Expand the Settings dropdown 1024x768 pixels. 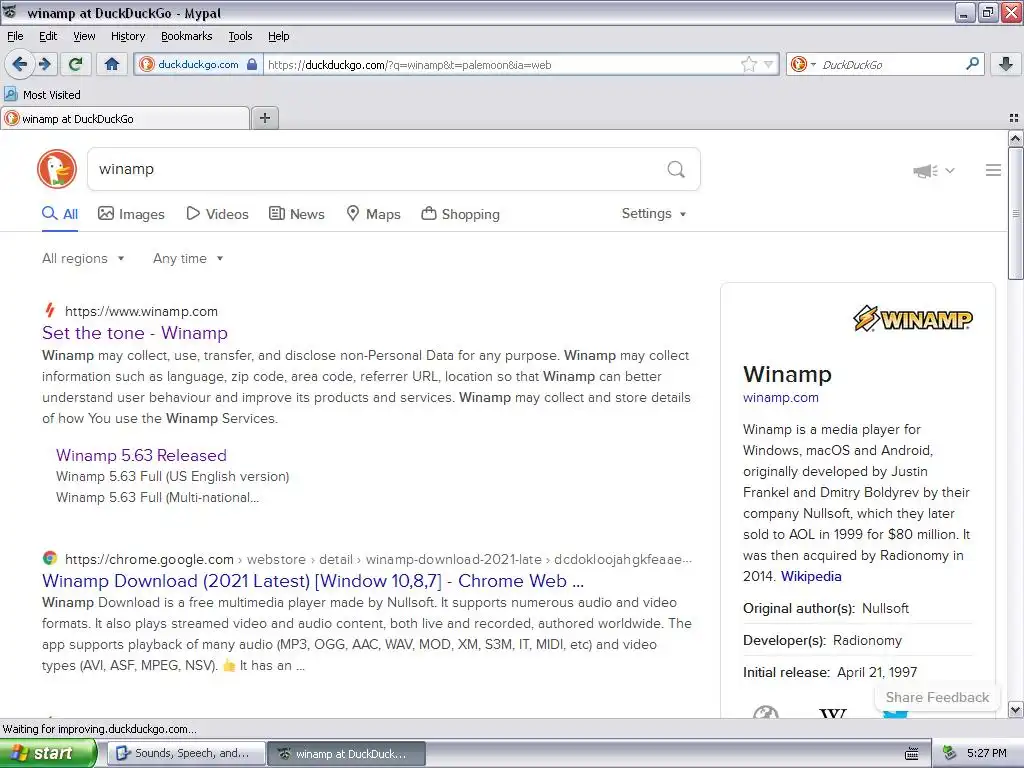[x=654, y=214]
